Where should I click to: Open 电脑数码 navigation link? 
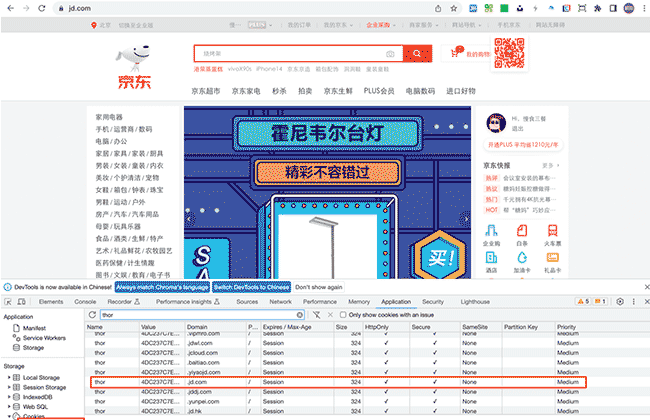point(420,91)
